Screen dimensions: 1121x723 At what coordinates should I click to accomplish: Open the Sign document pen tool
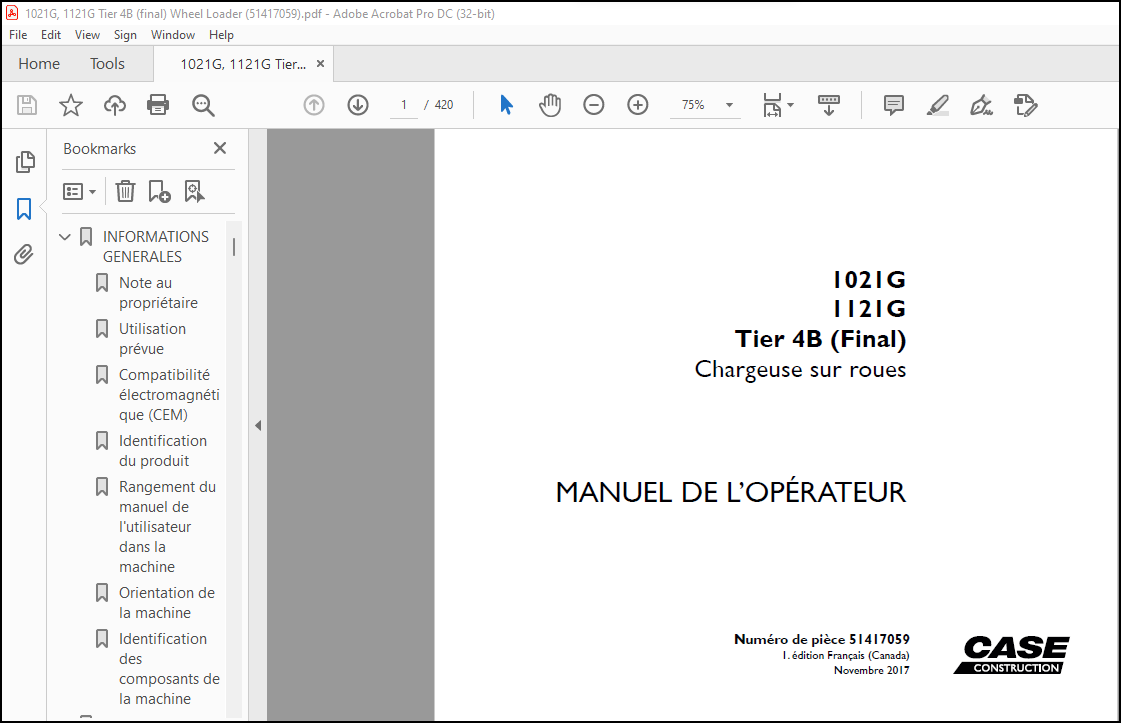pos(981,105)
